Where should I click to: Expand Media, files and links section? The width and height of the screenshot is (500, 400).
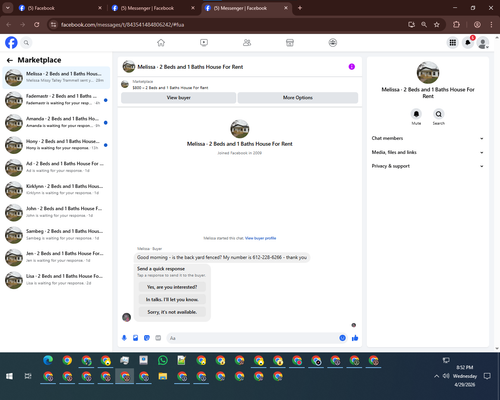coord(428,152)
